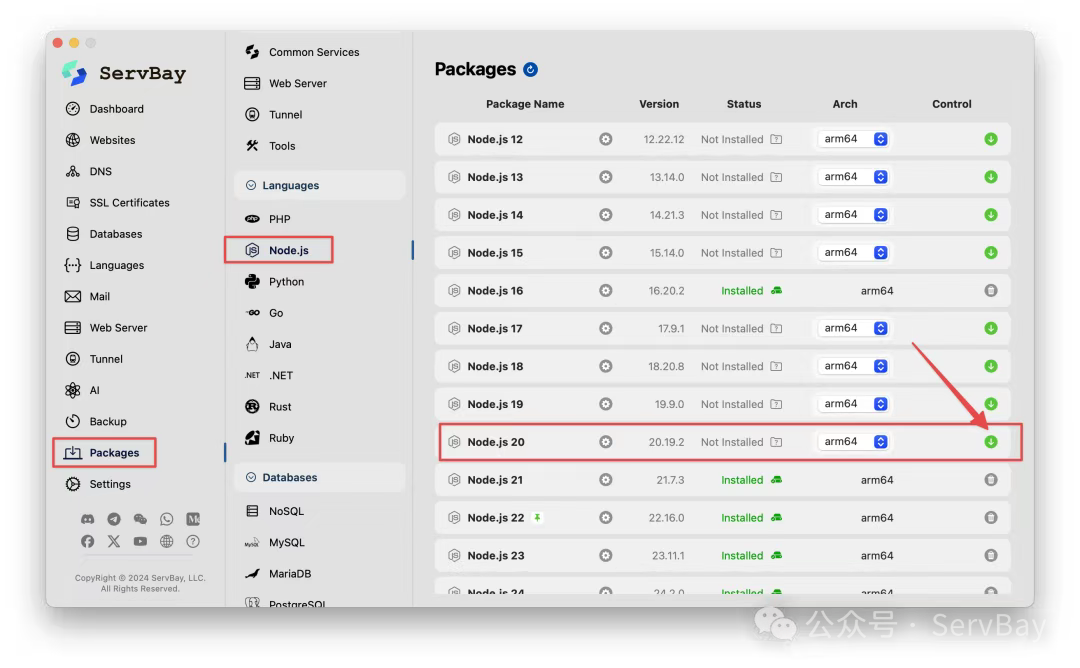1080x668 pixels.
Task: Click the Package Name column header
Action: (525, 104)
